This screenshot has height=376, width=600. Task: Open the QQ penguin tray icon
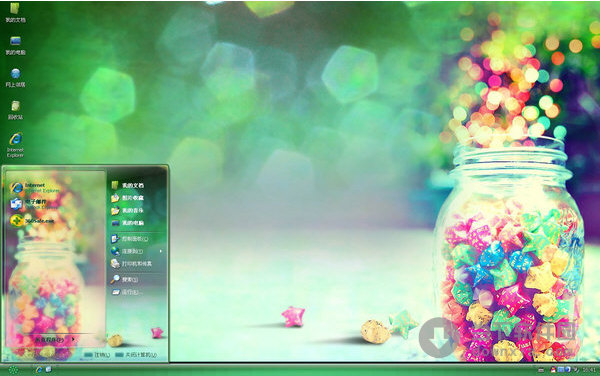pos(553,369)
